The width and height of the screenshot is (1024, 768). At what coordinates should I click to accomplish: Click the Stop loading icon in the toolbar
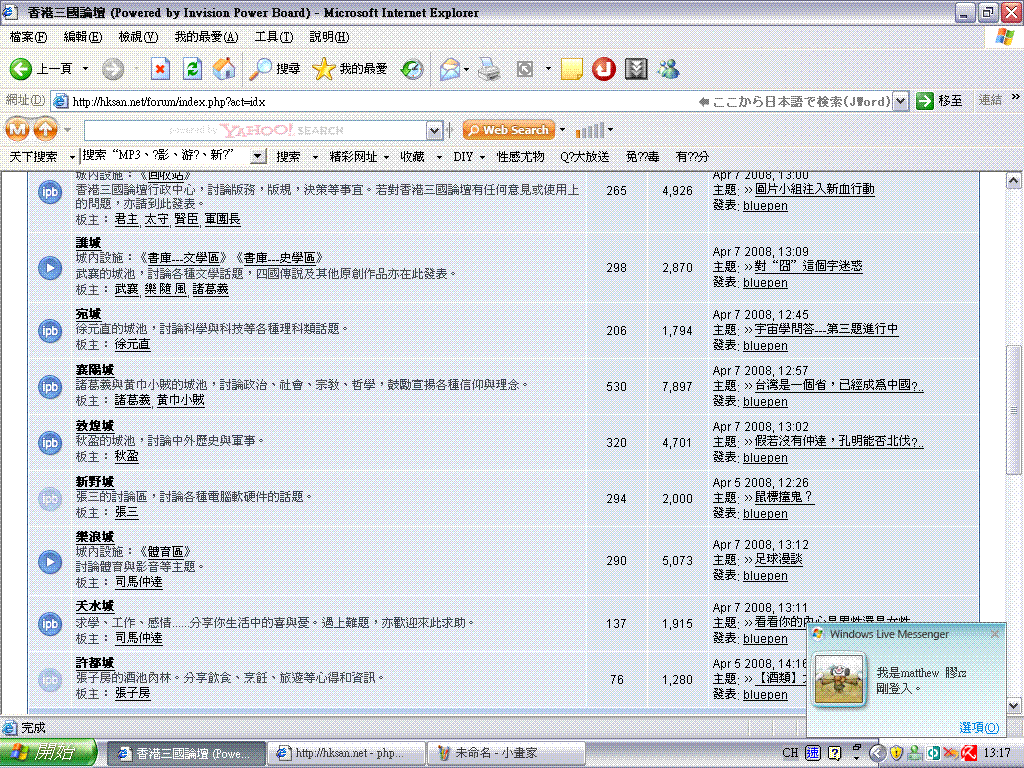160,69
